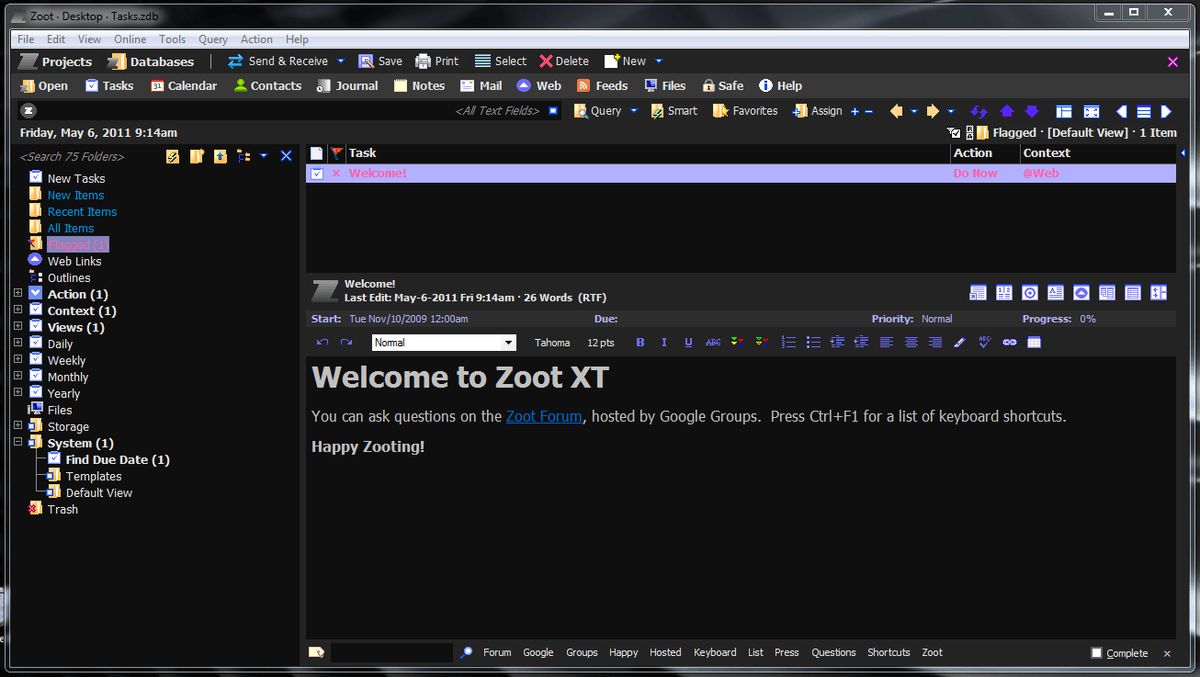Open the Smart search icon
This screenshot has height=677, width=1200.
[x=673, y=110]
